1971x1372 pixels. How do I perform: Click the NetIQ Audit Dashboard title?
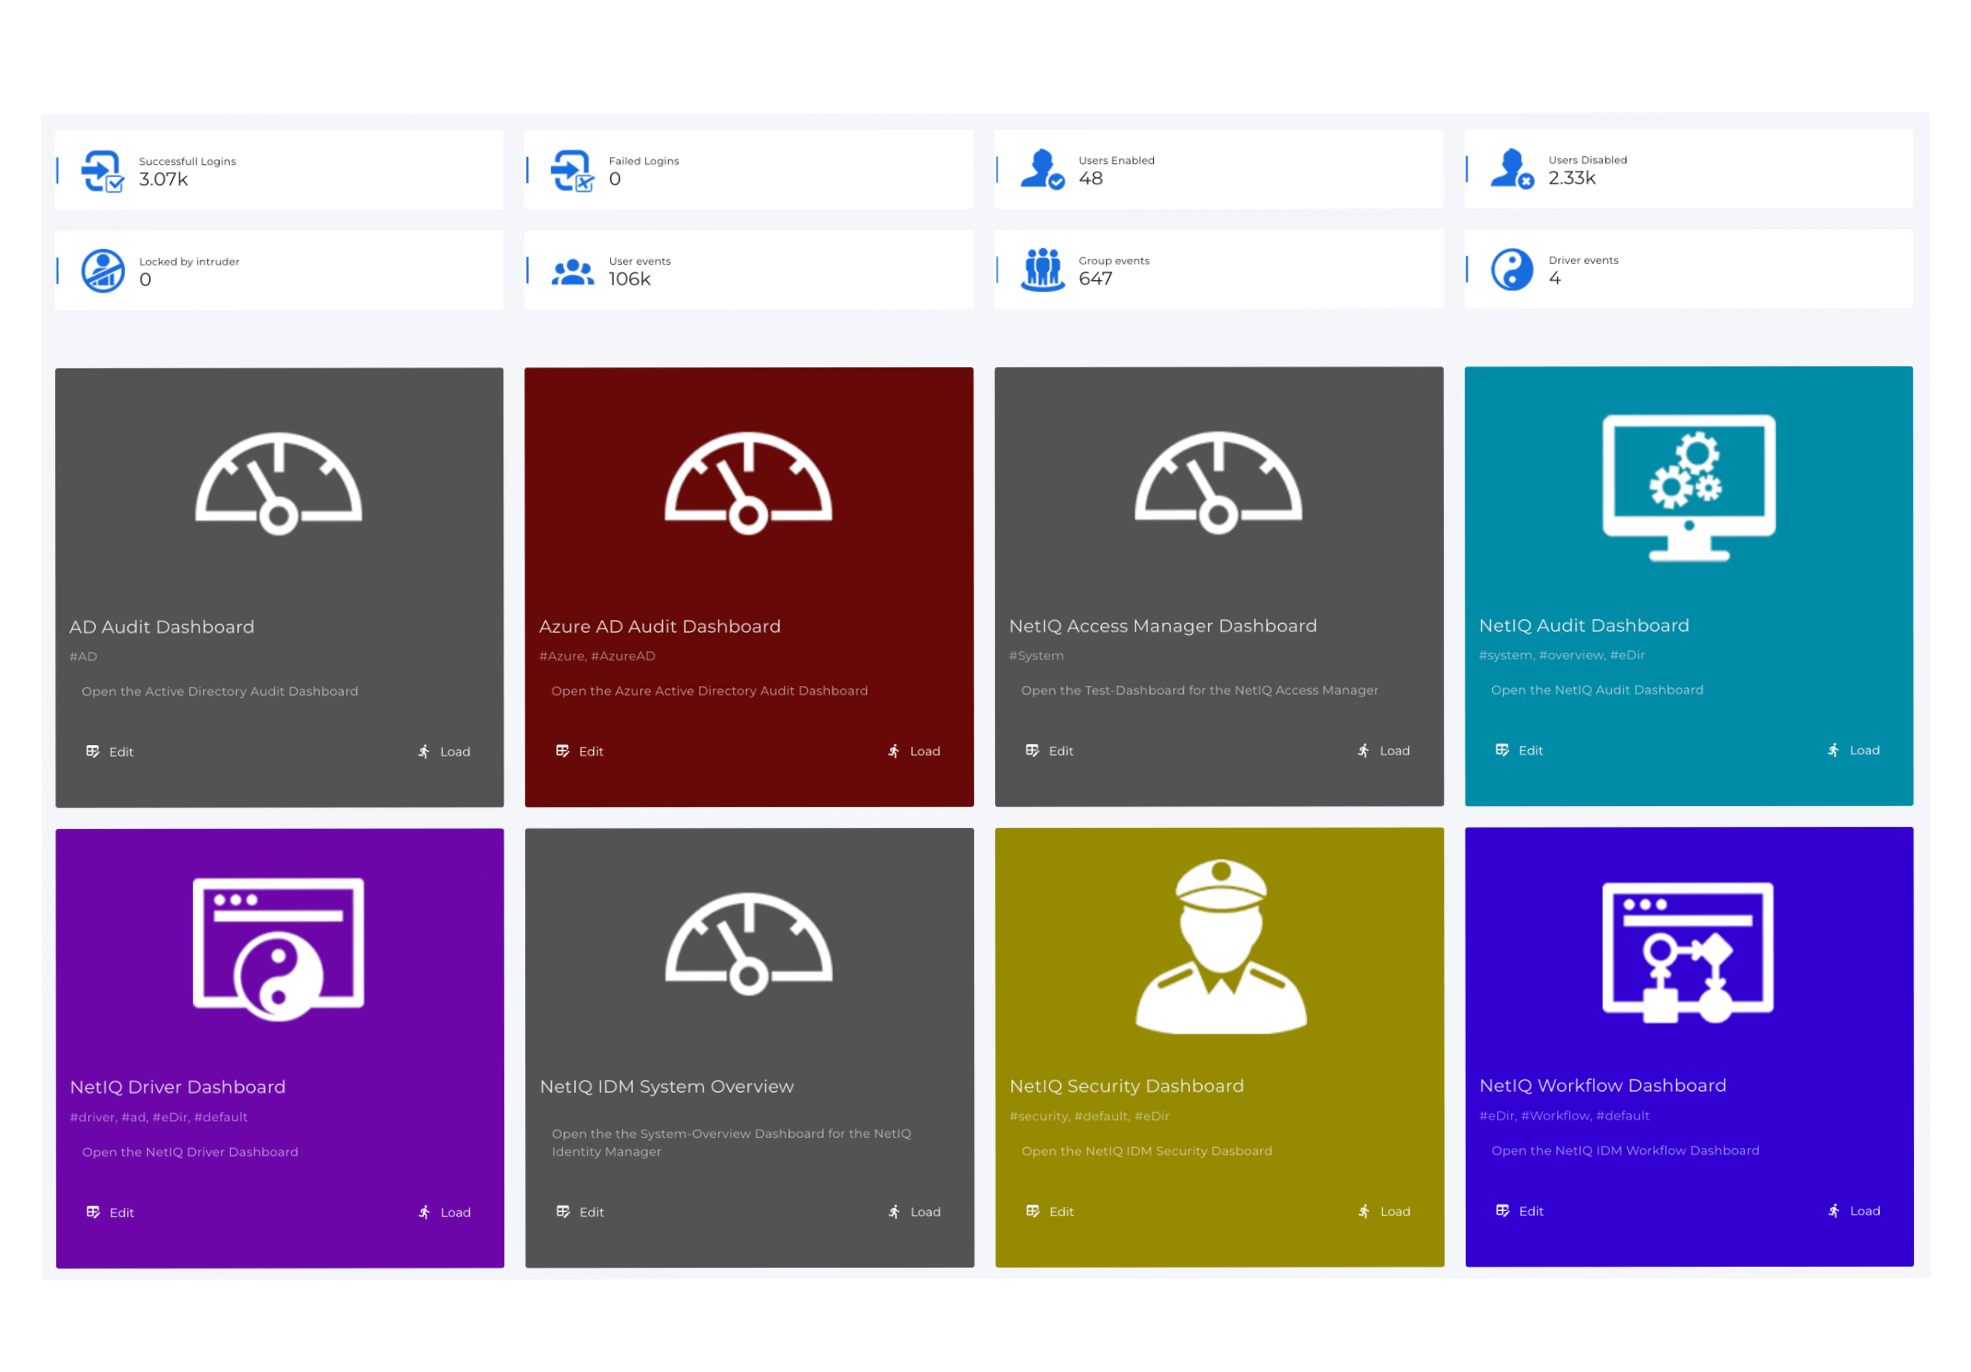[1584, 626]
